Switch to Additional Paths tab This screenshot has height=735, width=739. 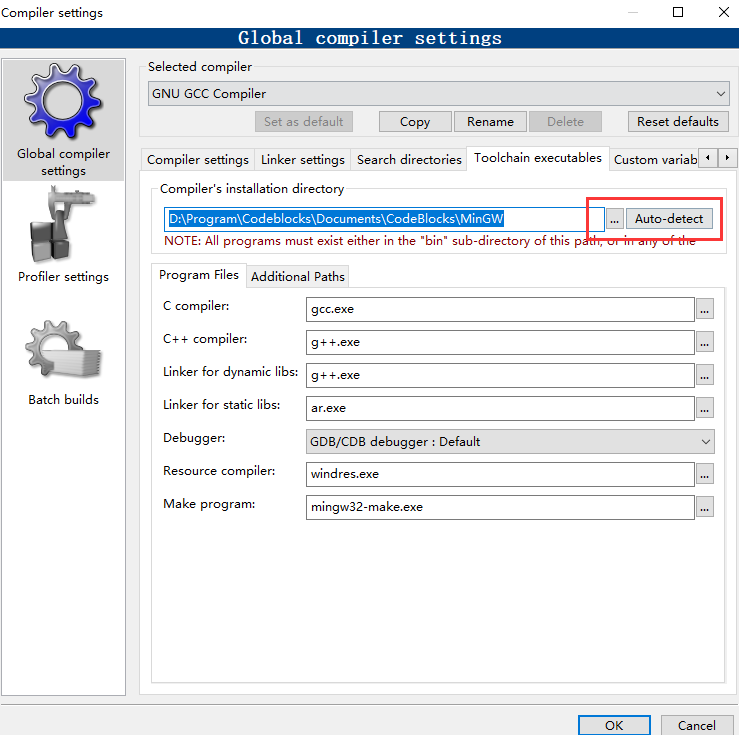point(298,277)
